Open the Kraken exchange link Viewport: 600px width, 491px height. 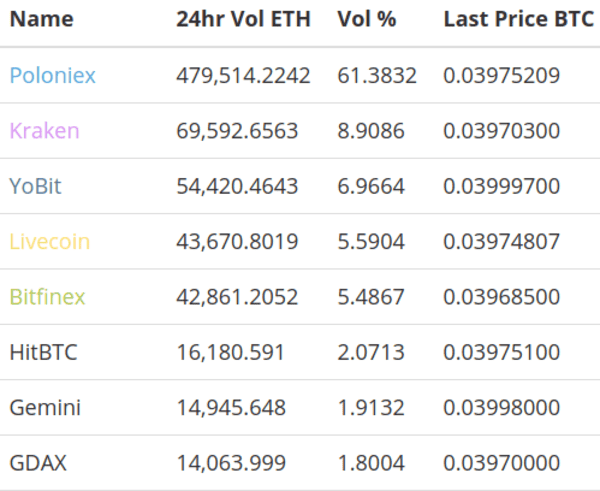44,130
